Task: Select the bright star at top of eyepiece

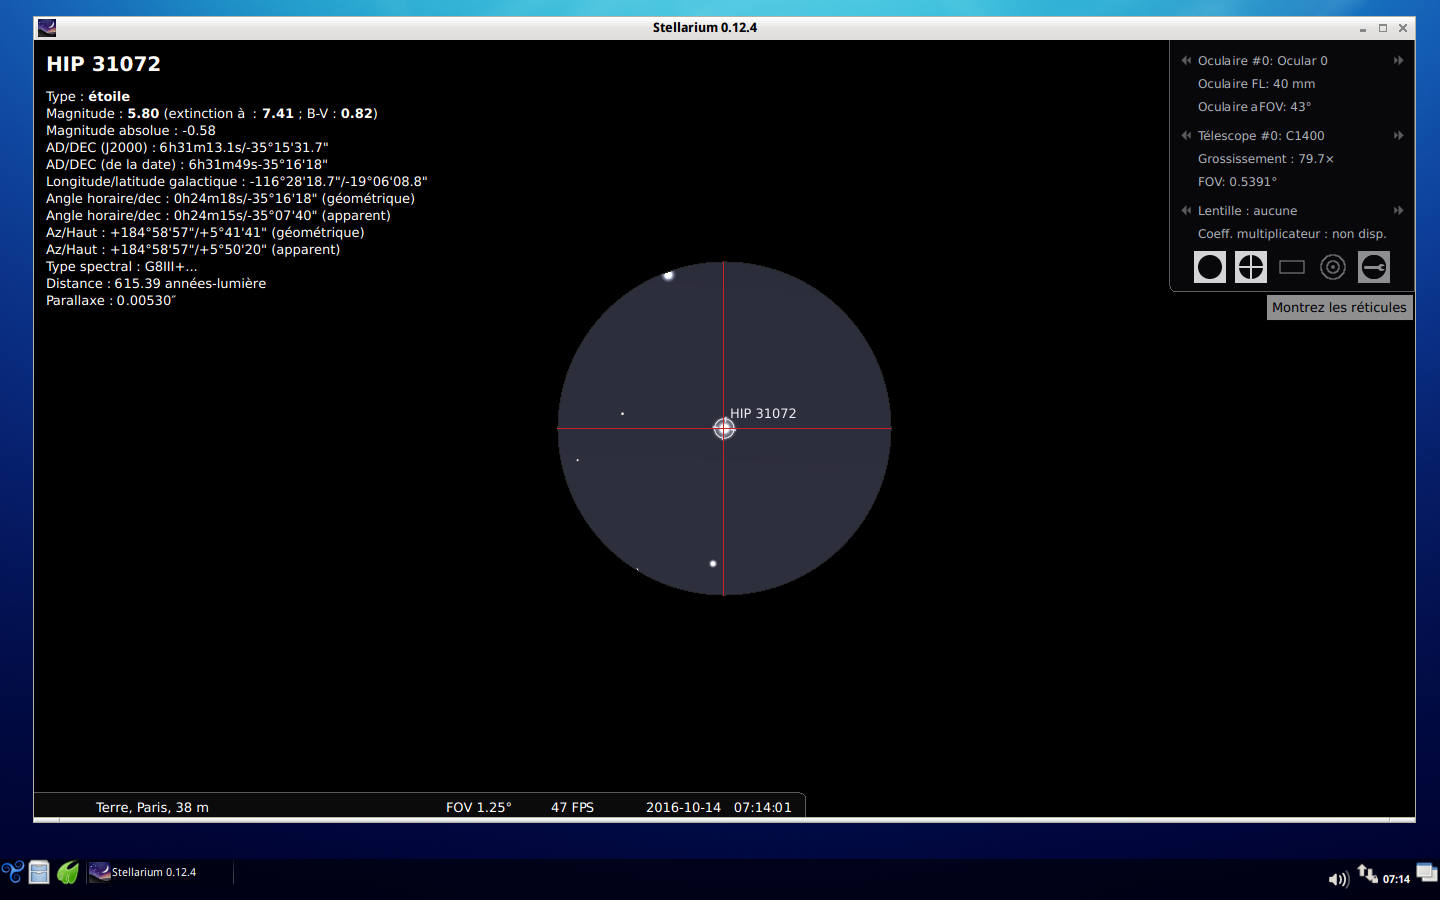Action: point(668,275)
